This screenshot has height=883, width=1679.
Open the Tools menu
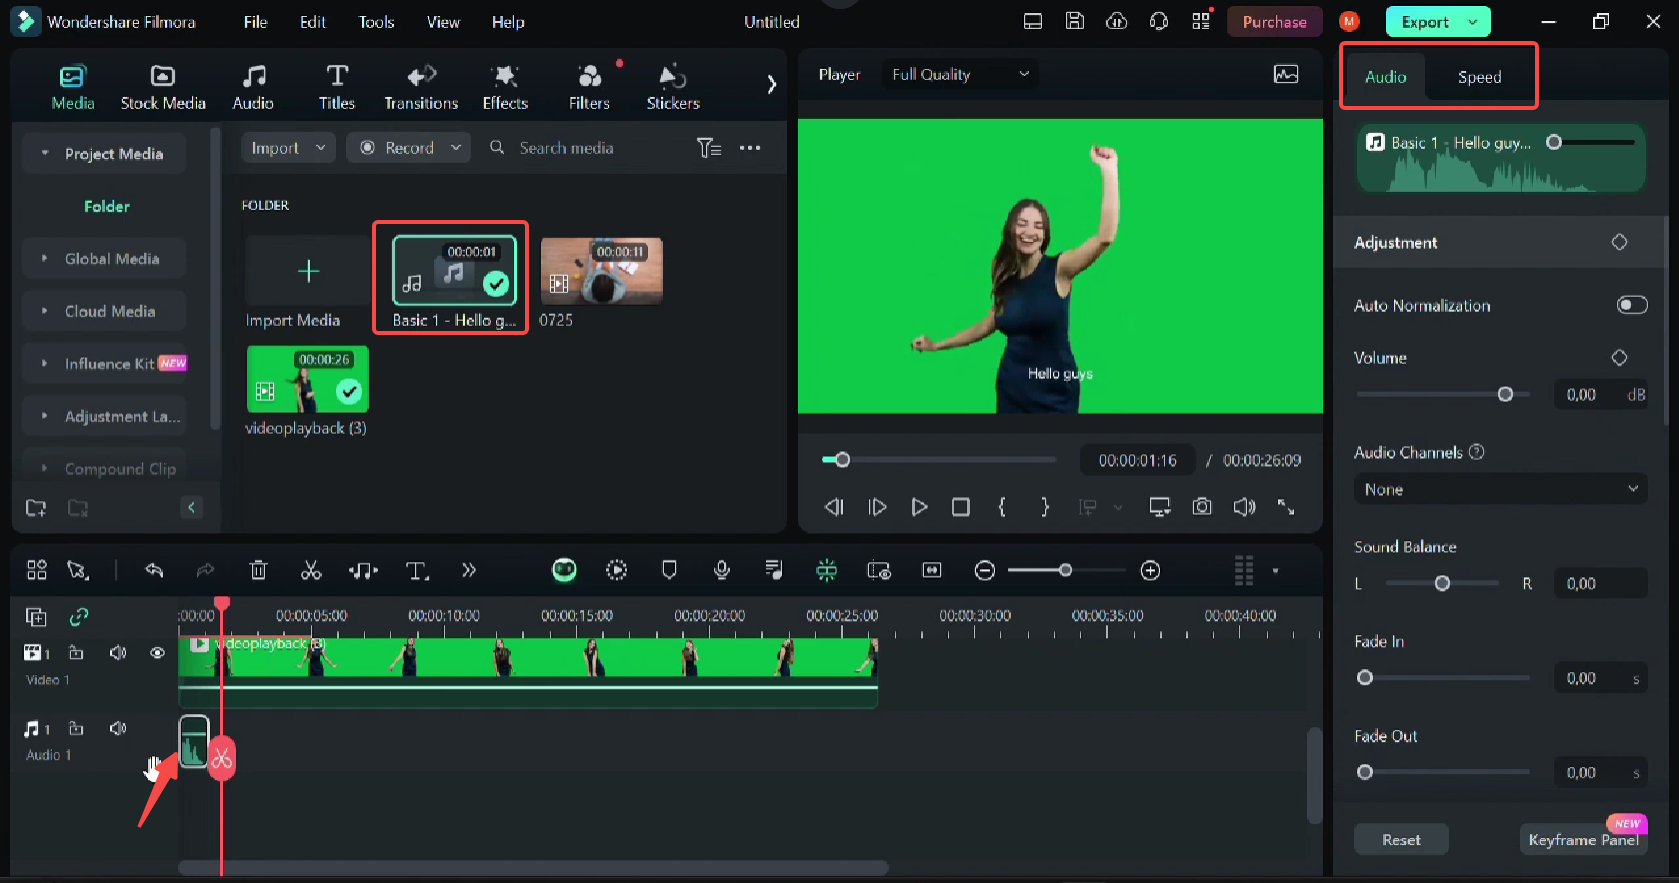(x=376, y=22)
